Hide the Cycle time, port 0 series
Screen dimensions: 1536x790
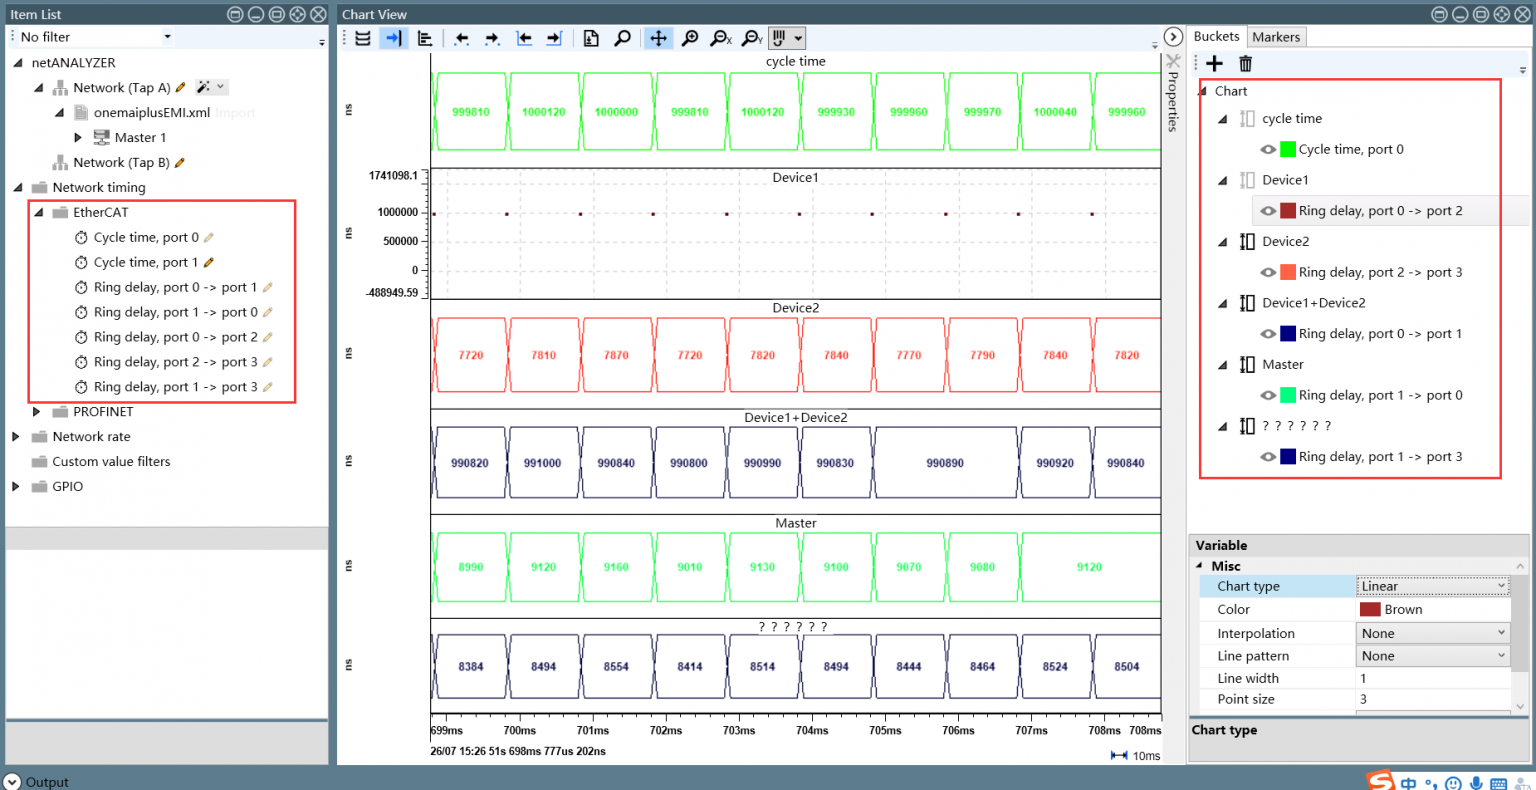pyautogui.click(x=1268, y=149)
